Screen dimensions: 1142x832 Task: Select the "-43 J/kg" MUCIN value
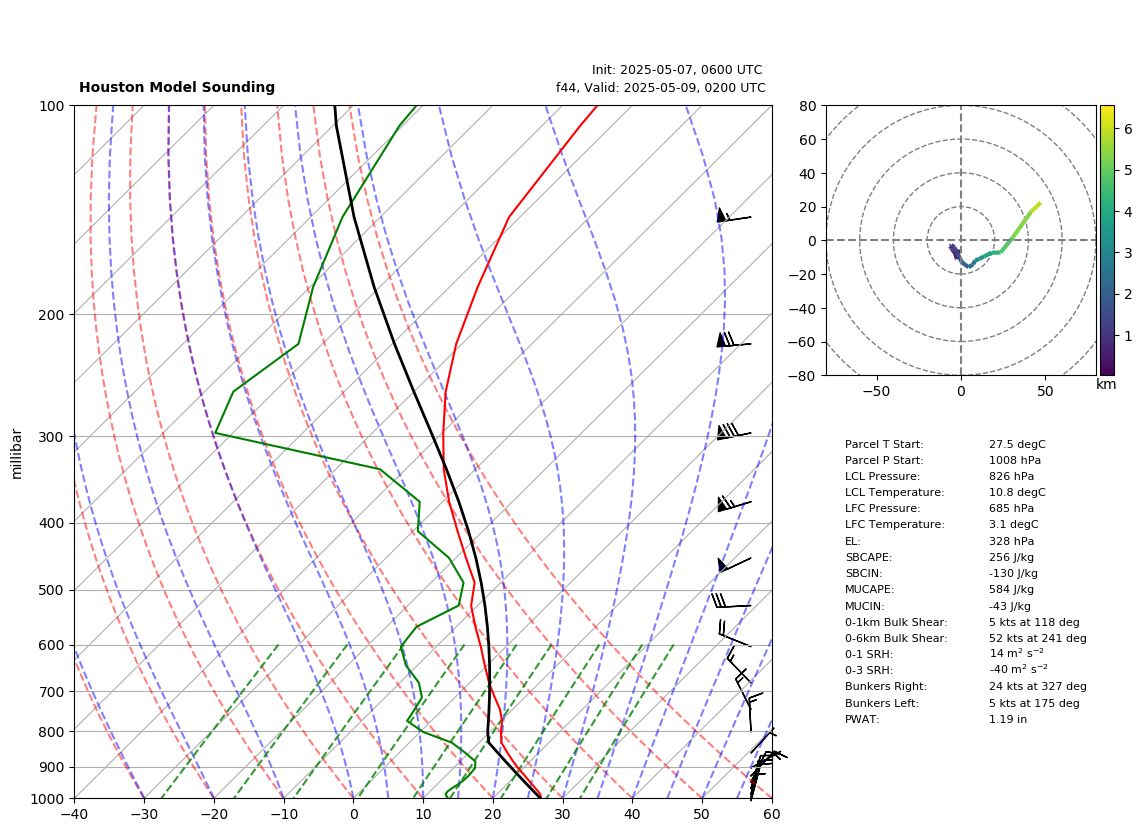pyautogui.click(x=1011, y=606)
